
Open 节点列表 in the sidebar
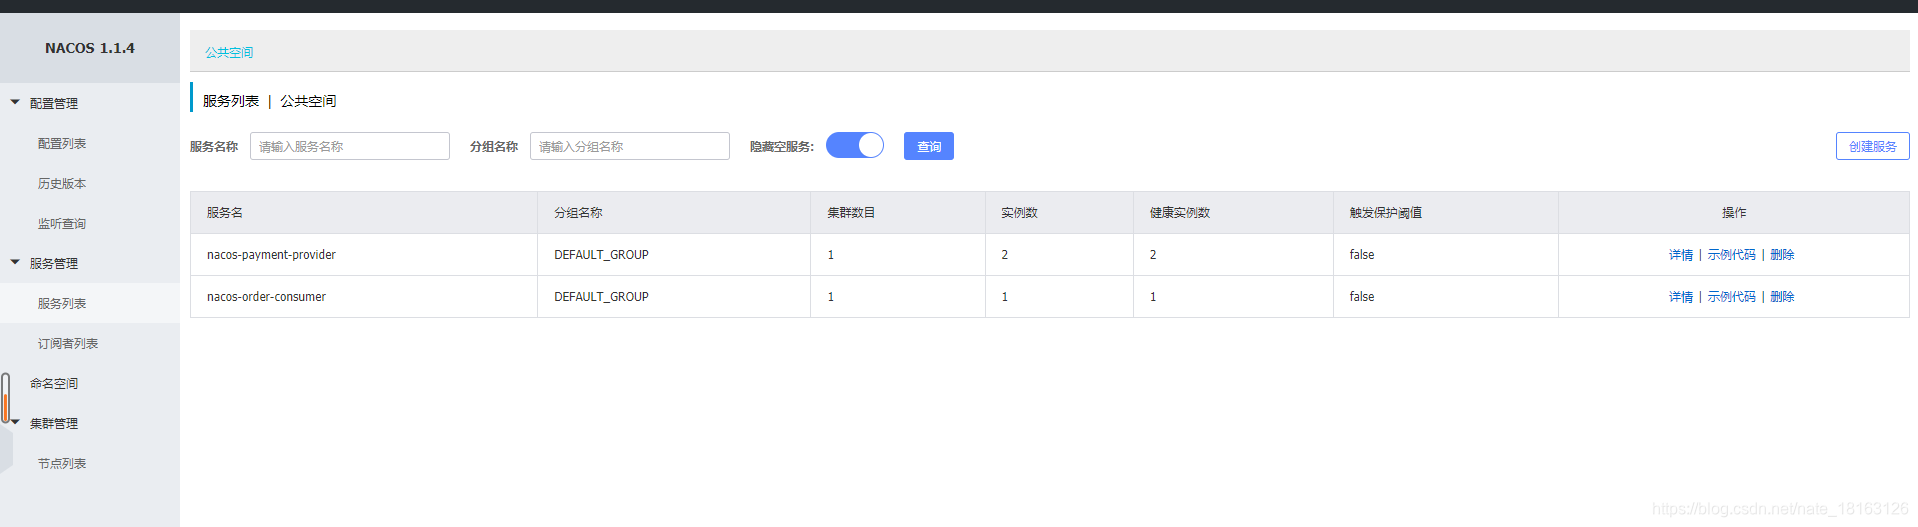pos(62,463)
